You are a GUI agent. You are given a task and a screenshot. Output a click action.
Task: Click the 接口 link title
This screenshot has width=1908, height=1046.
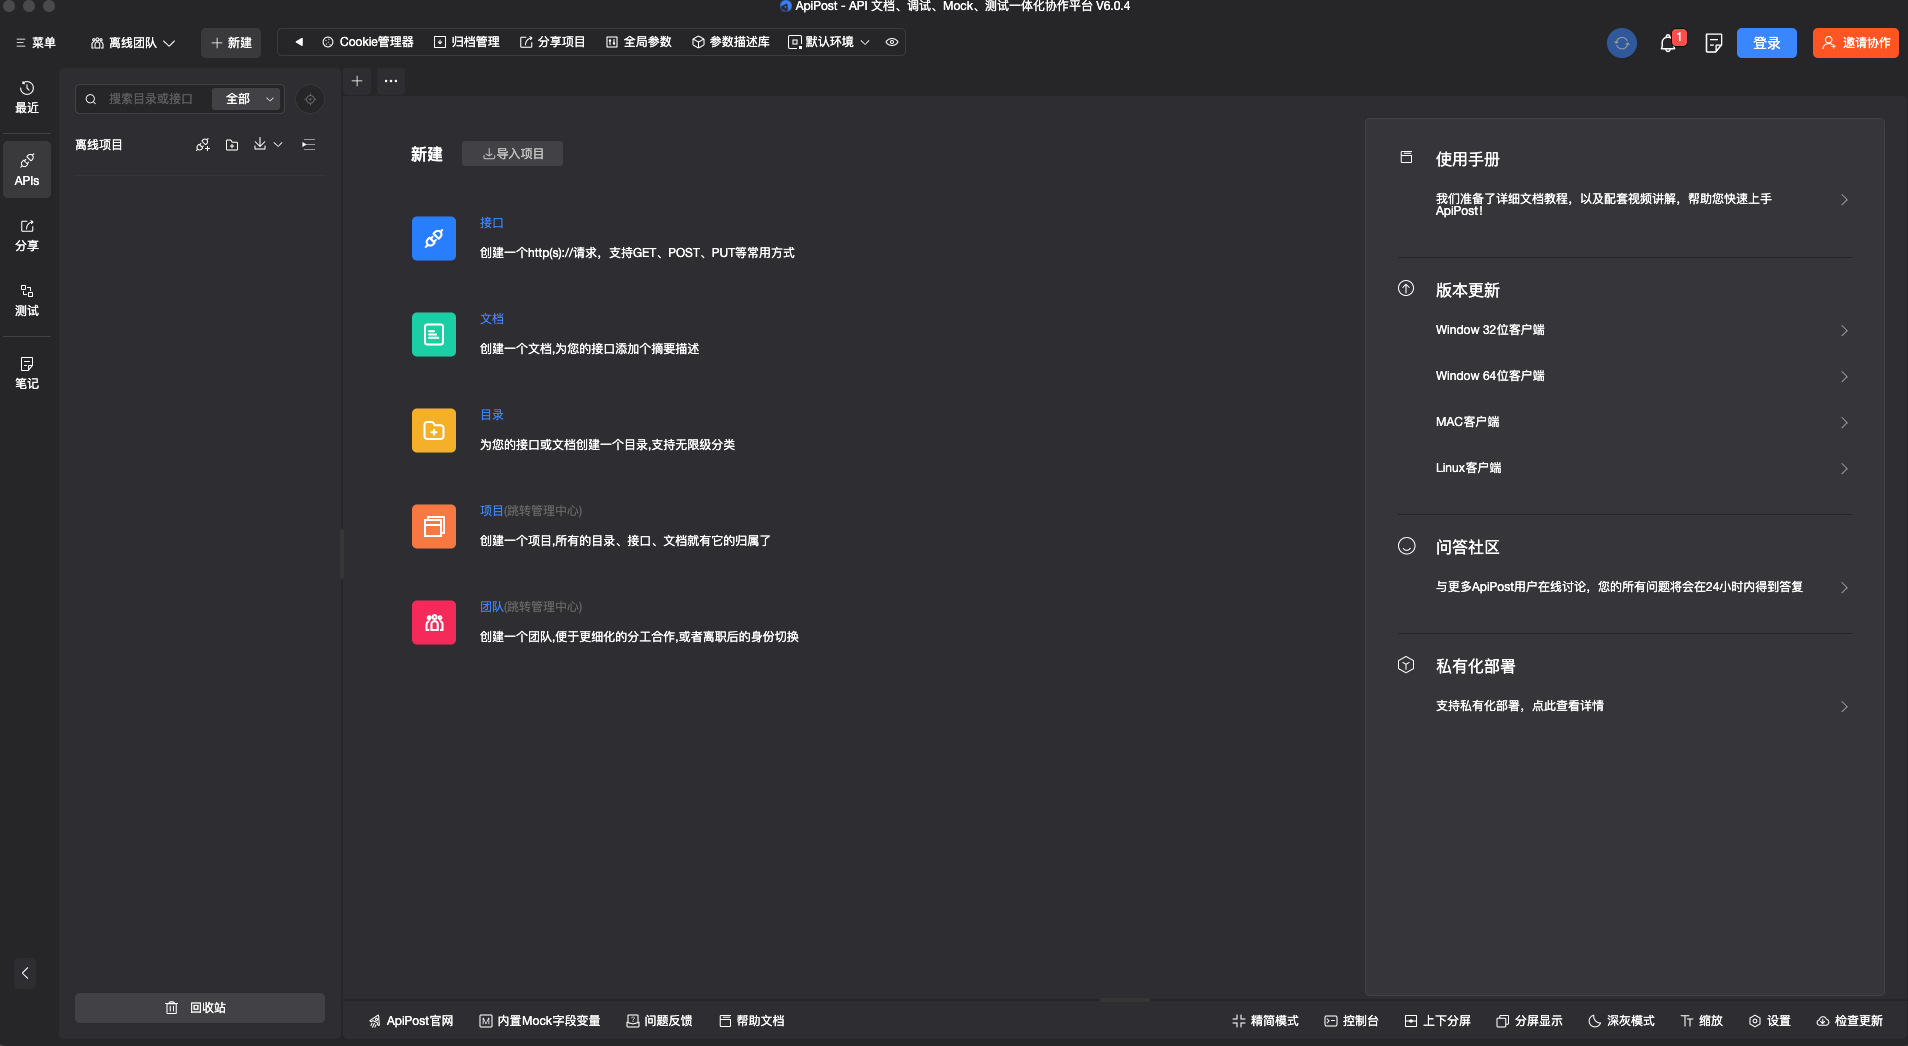click(x=491, y=223)
